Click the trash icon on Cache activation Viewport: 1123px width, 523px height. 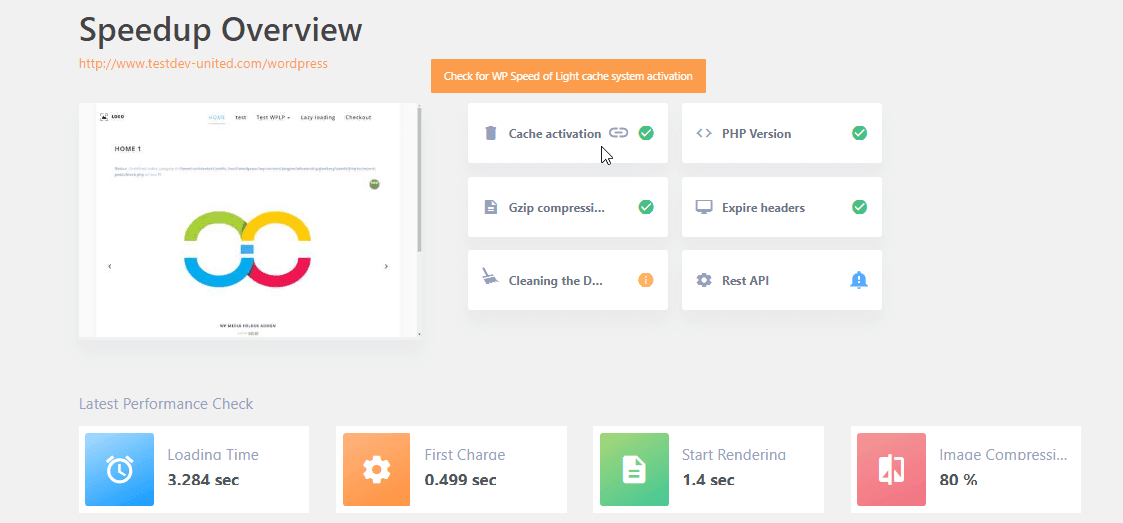coord(490,133)
